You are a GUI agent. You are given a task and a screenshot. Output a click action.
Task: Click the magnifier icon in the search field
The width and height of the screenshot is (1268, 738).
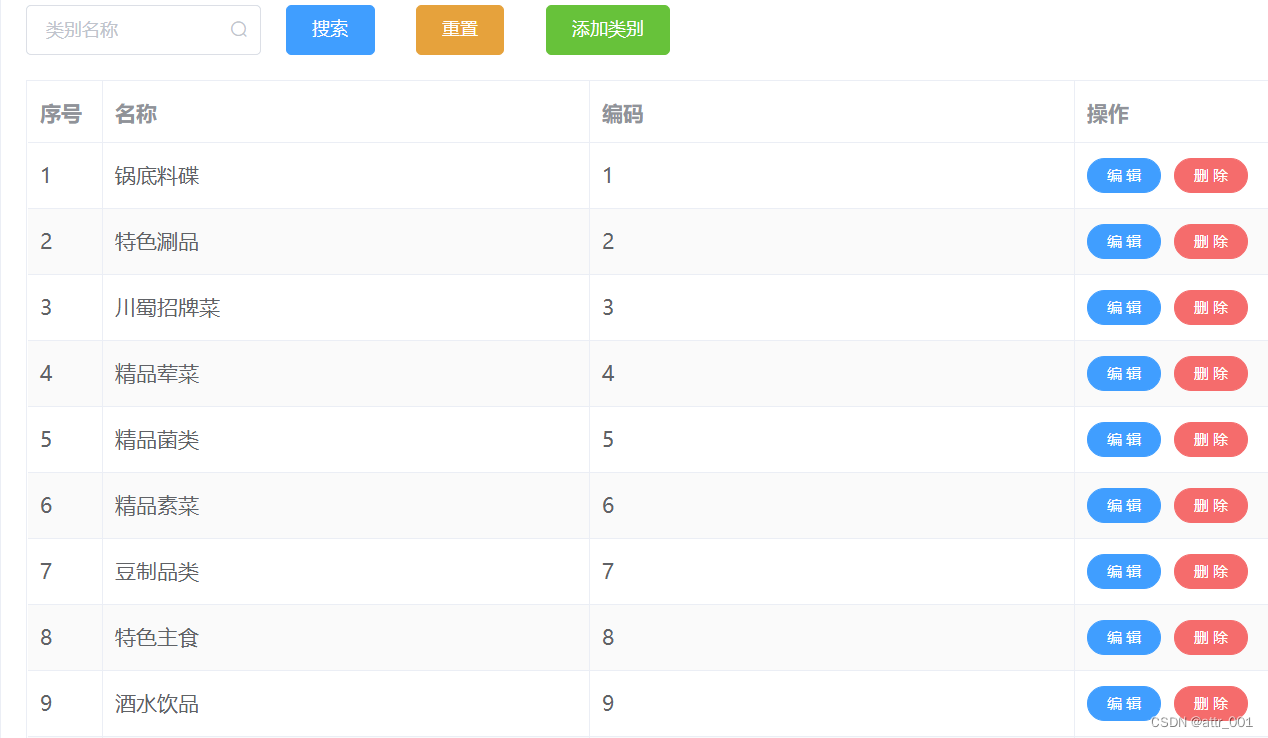(238, 29)
